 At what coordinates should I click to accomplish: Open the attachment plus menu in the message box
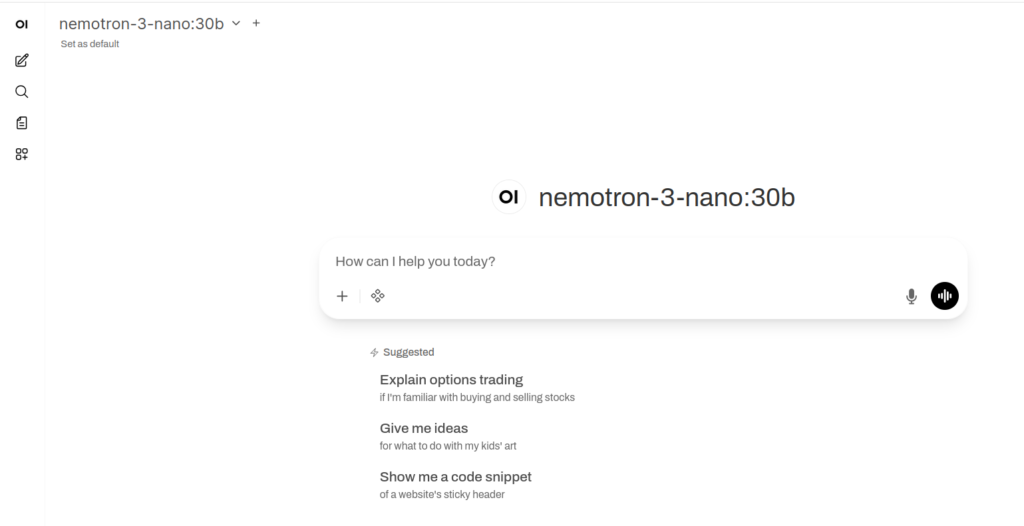342,296
